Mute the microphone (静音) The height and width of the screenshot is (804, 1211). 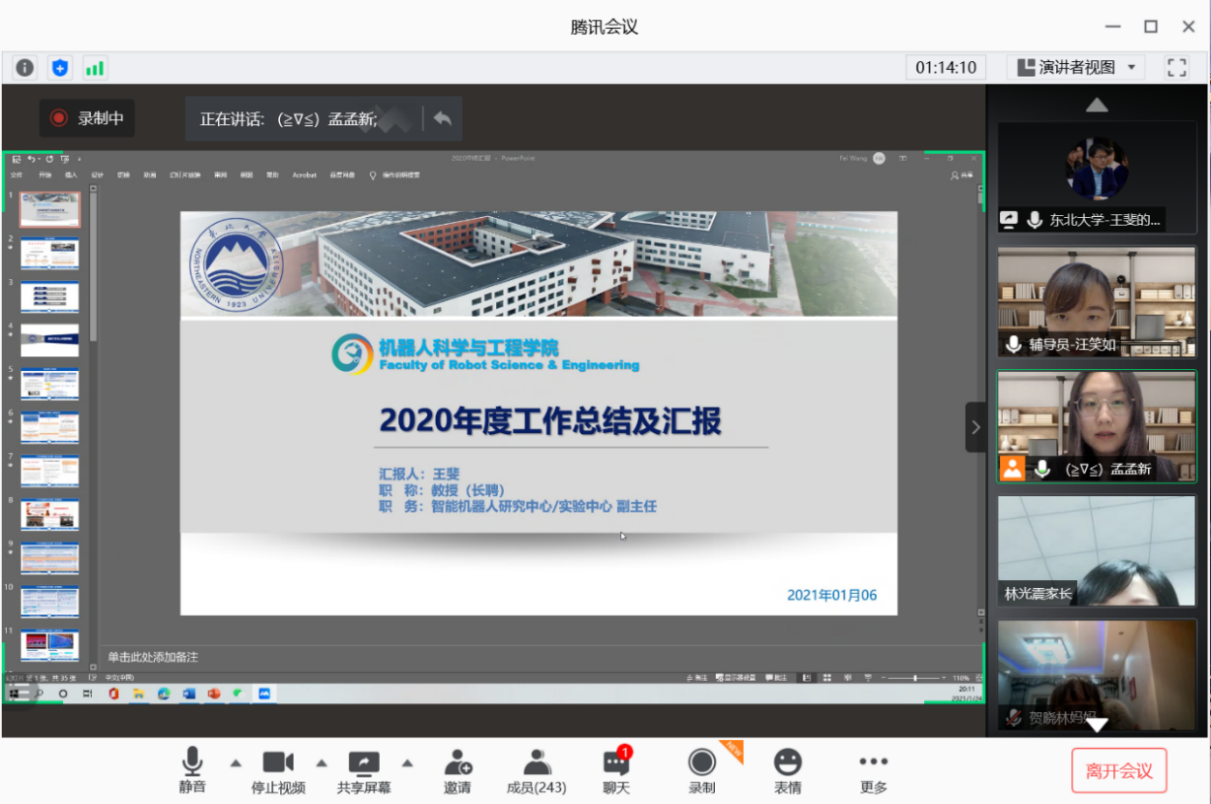193,770
